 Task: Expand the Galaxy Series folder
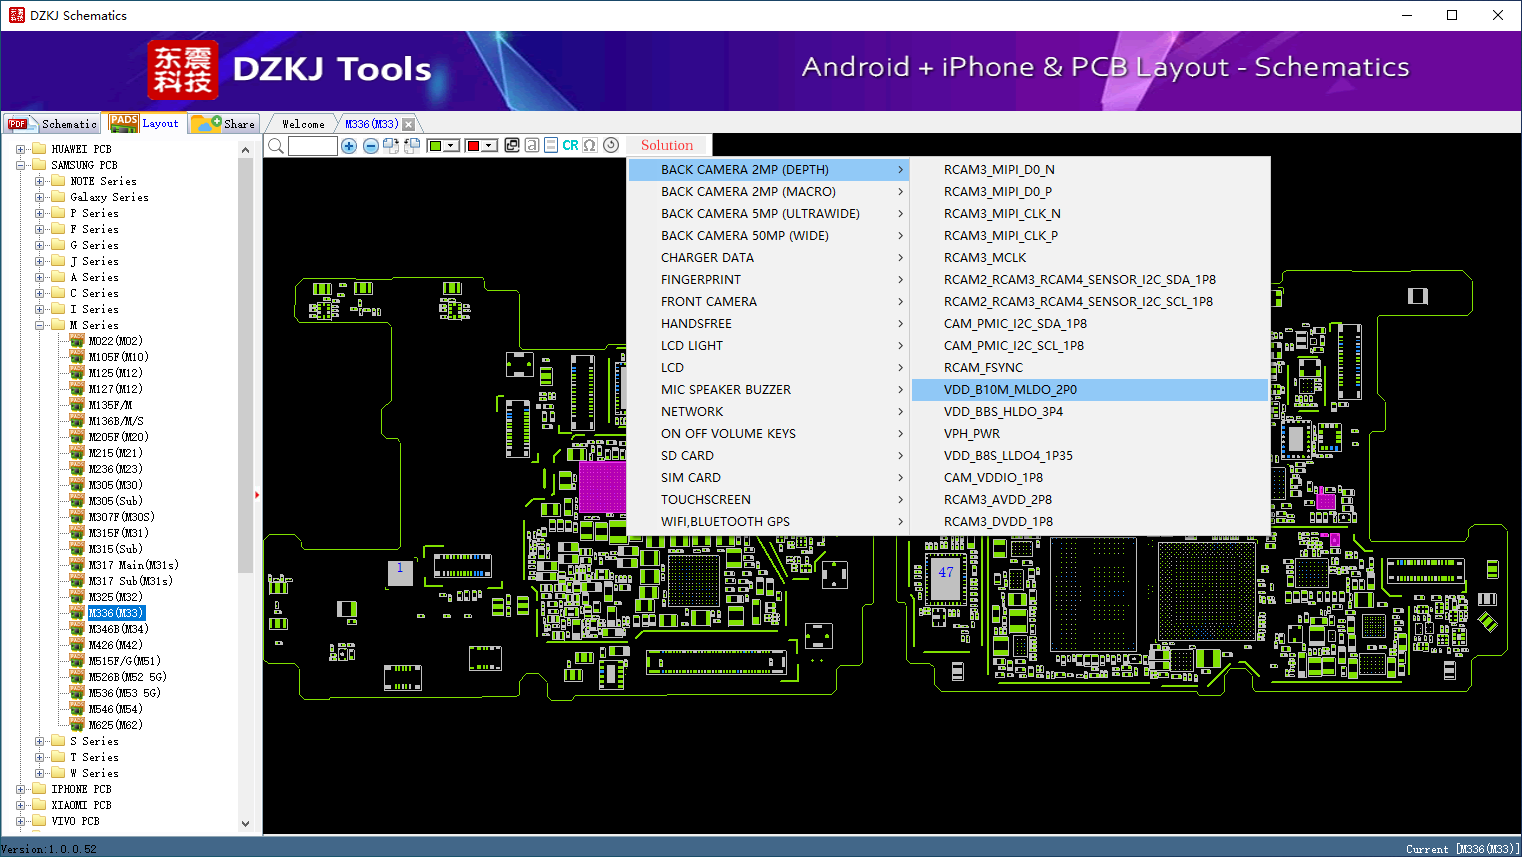[39, 197]
